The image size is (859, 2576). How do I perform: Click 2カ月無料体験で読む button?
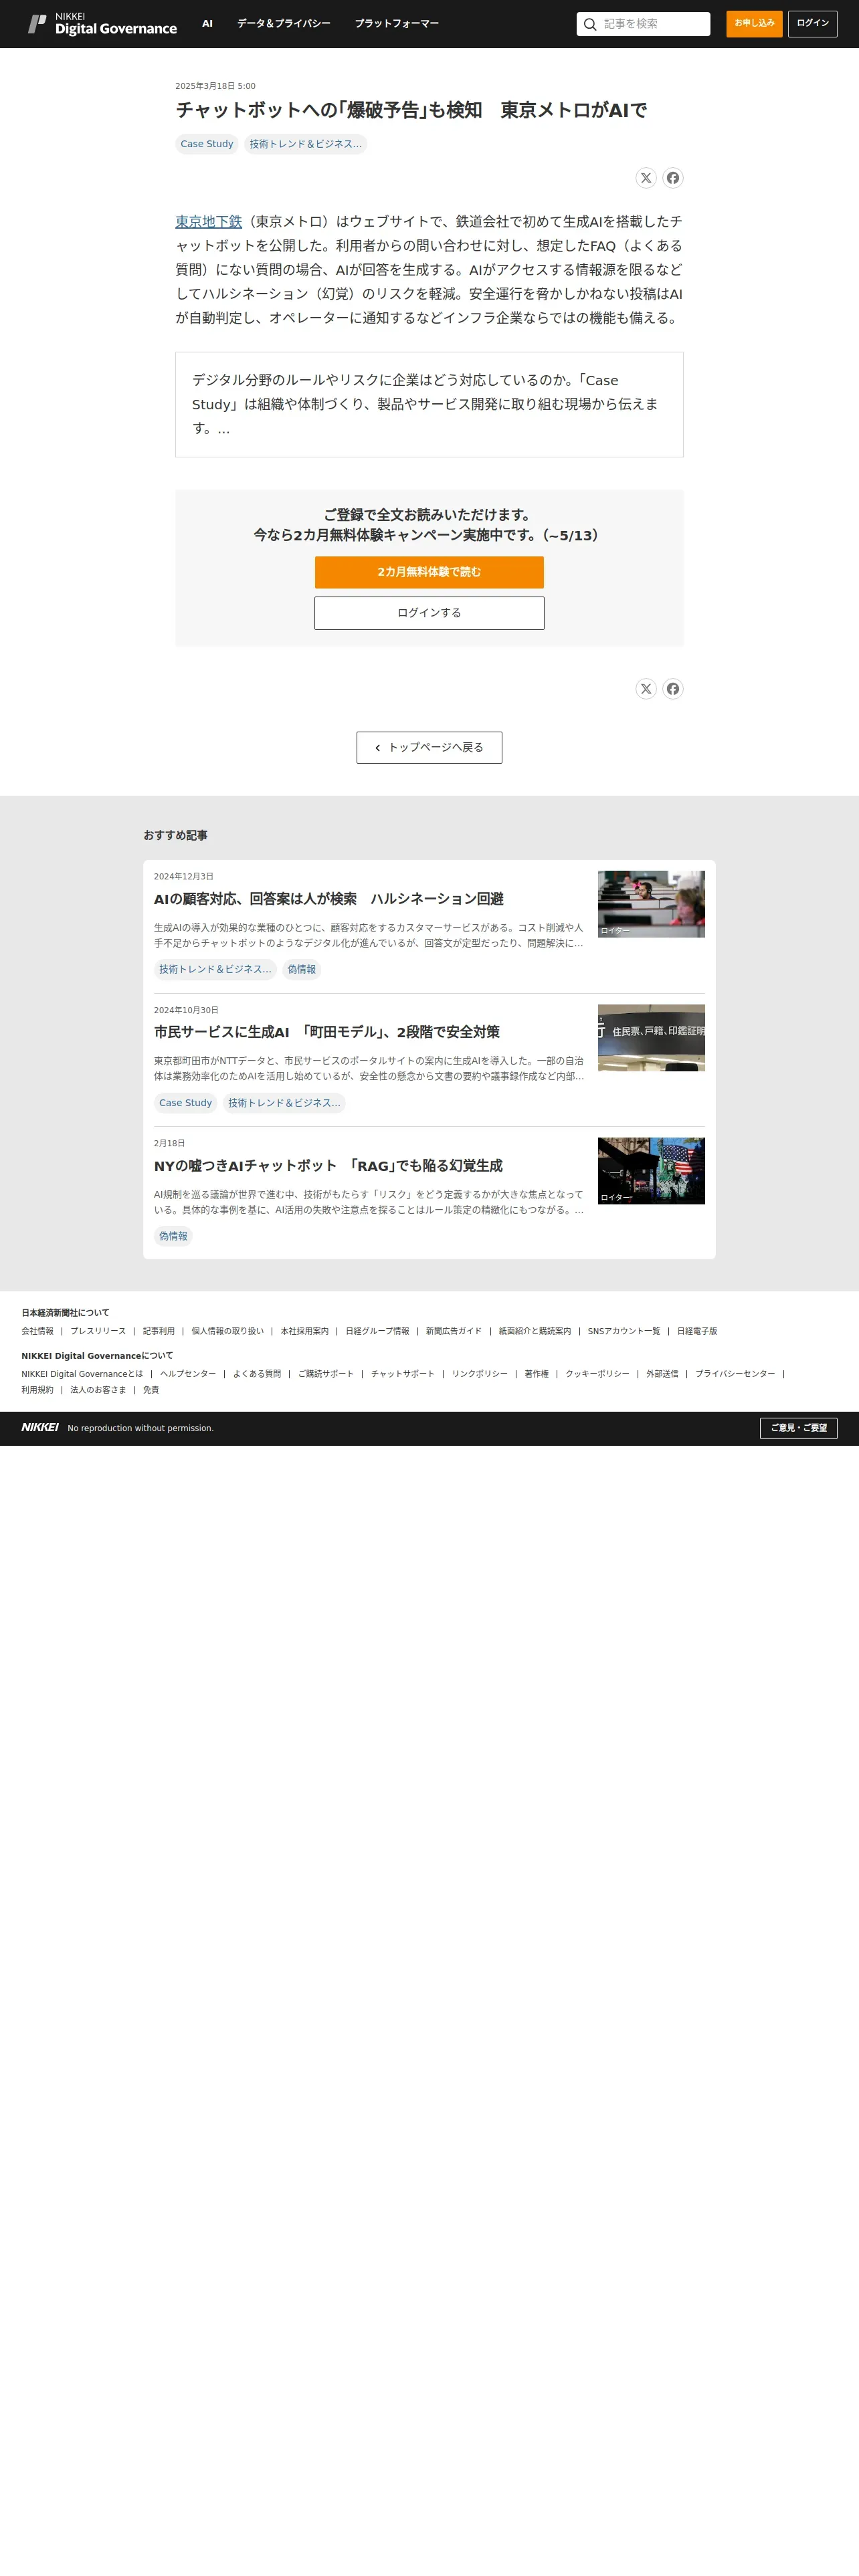tap(429, 572)
